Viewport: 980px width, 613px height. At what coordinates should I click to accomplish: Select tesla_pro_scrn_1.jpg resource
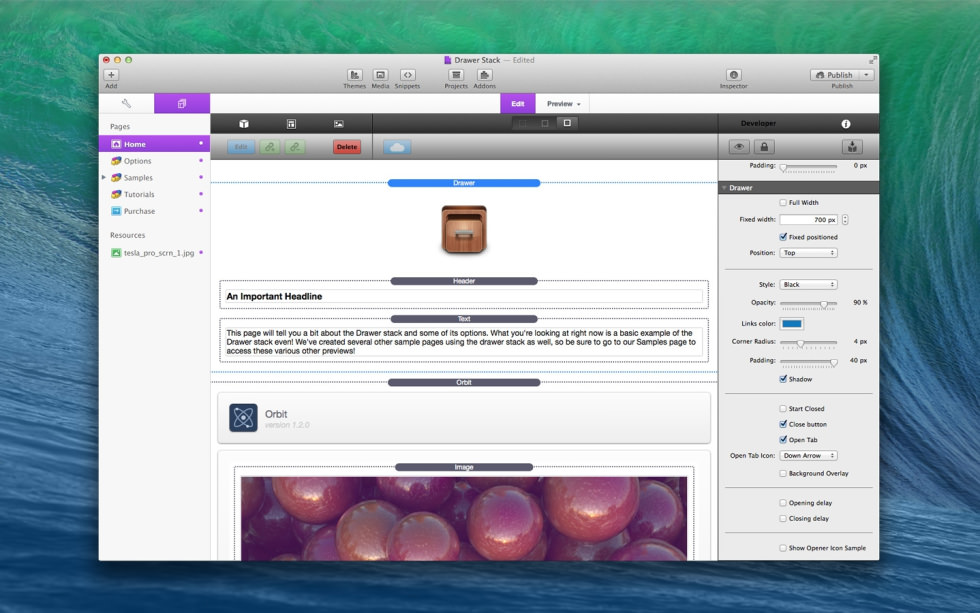(x=154, y=253)
